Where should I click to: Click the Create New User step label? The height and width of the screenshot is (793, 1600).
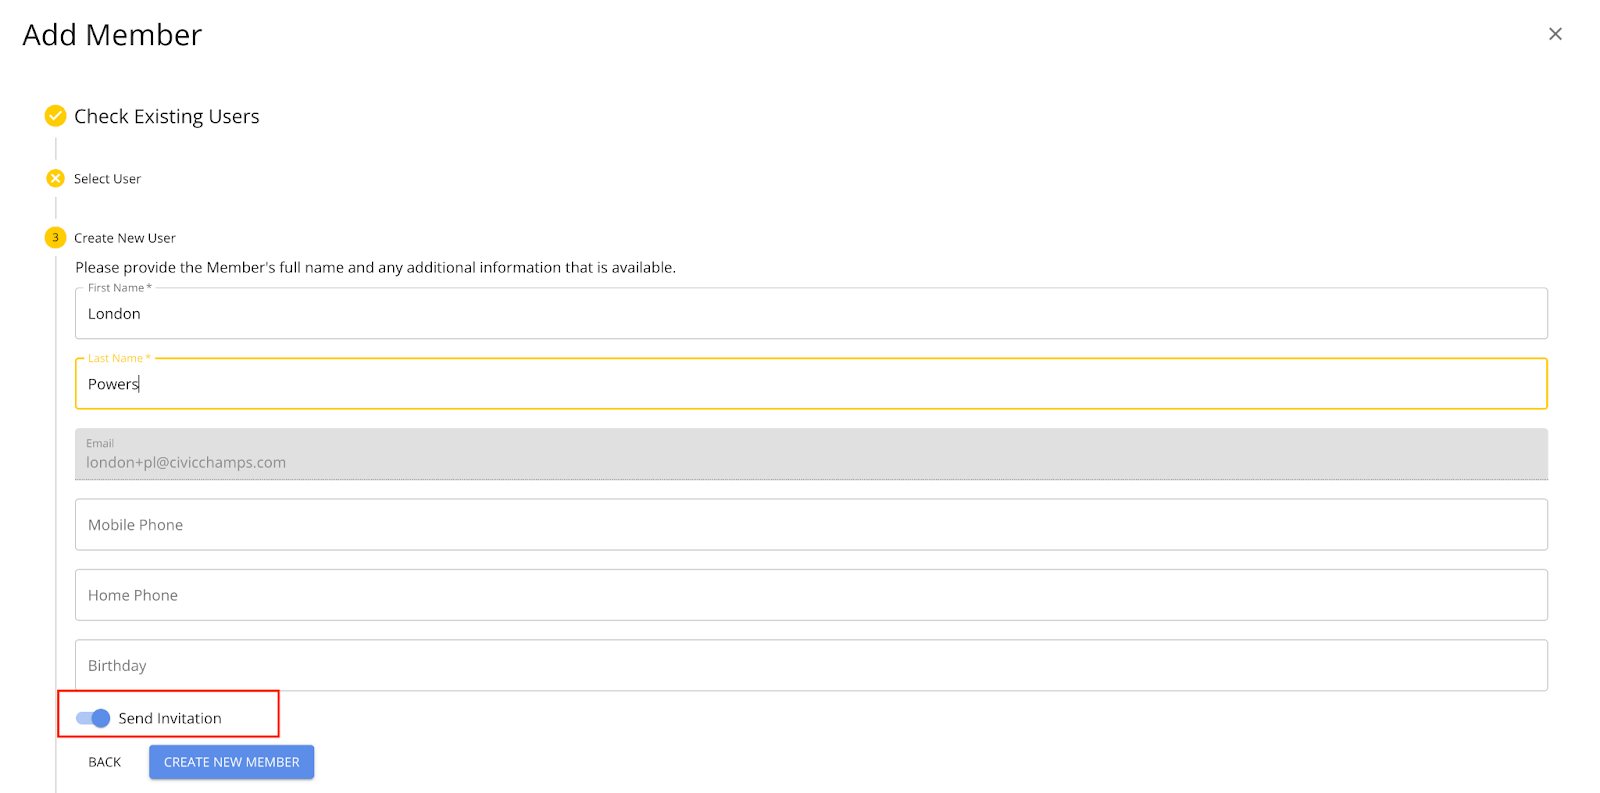tap(125, 238)
